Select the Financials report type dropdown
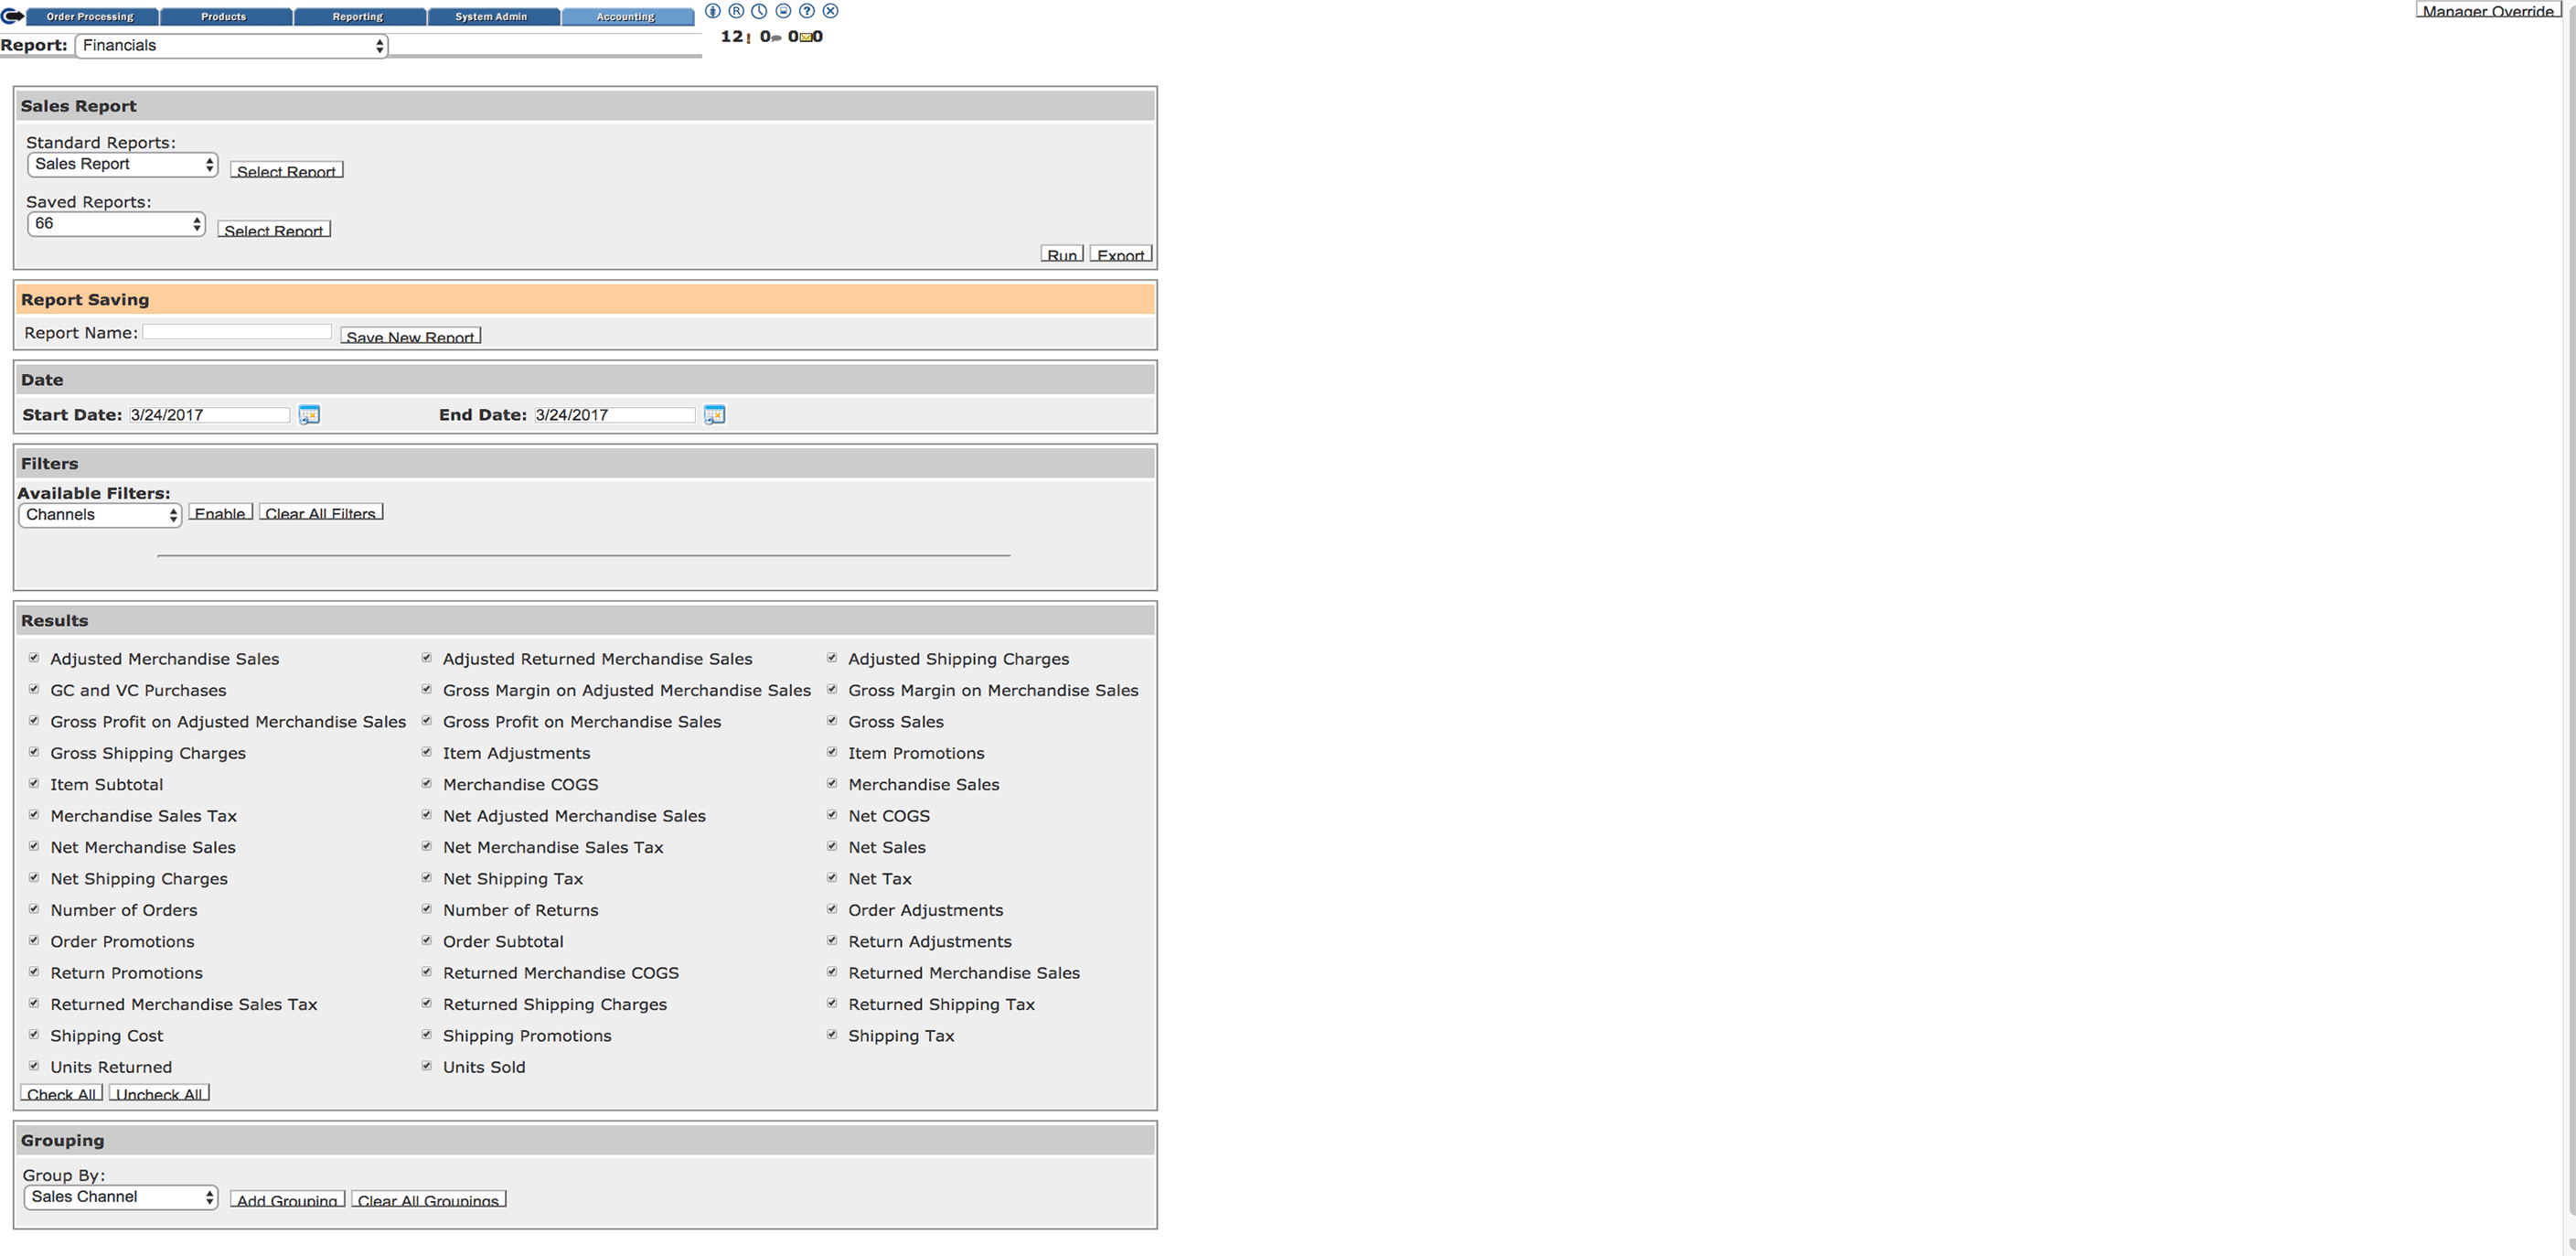 point(230,45)
